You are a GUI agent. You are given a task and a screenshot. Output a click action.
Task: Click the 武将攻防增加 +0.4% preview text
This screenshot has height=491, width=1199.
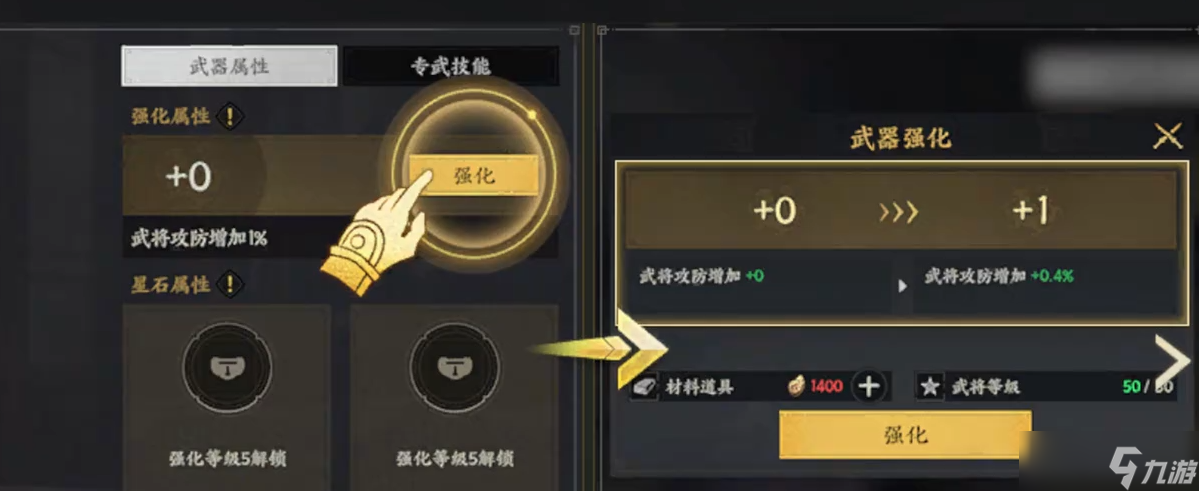tap(999, 277)
